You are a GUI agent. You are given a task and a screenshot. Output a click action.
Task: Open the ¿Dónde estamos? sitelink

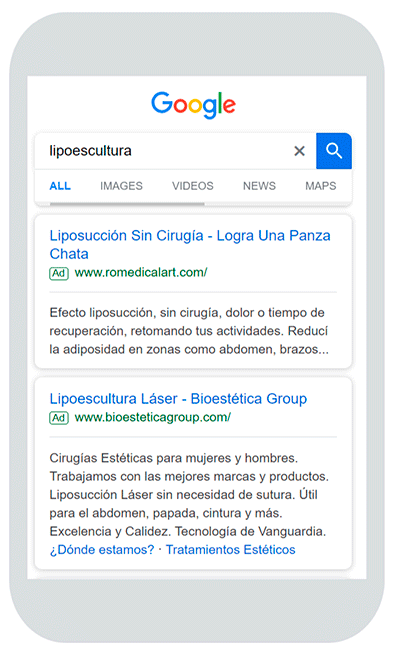[102, 550]
